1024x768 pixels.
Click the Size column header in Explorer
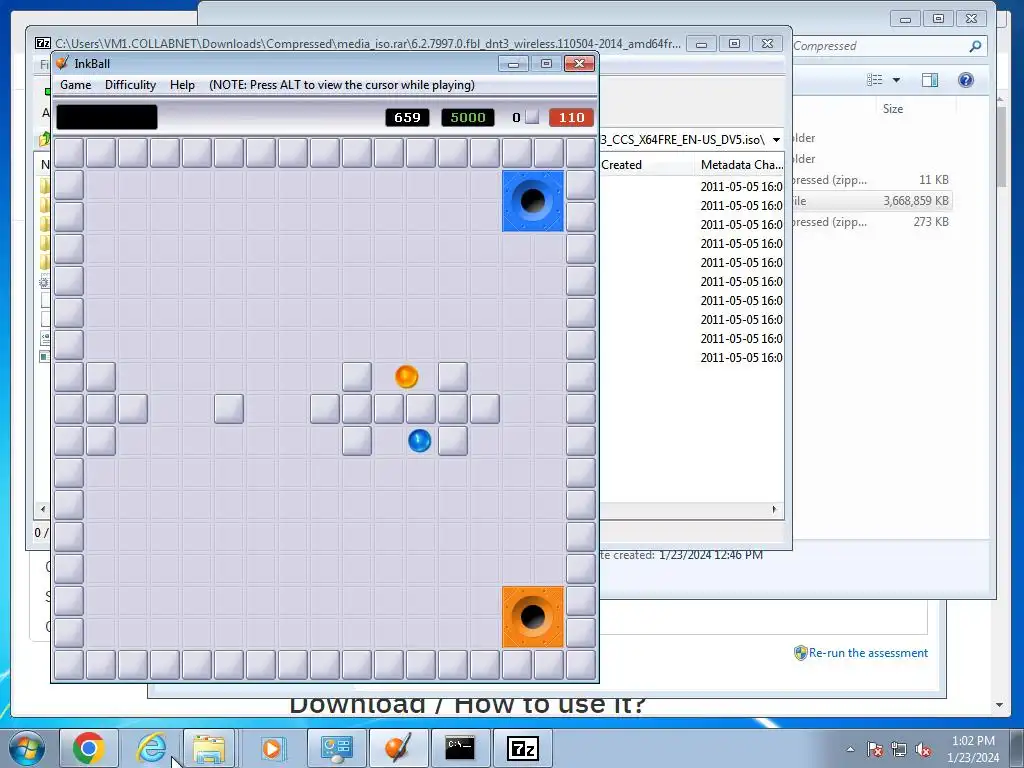pyautogui.click(x=893, y=109)
